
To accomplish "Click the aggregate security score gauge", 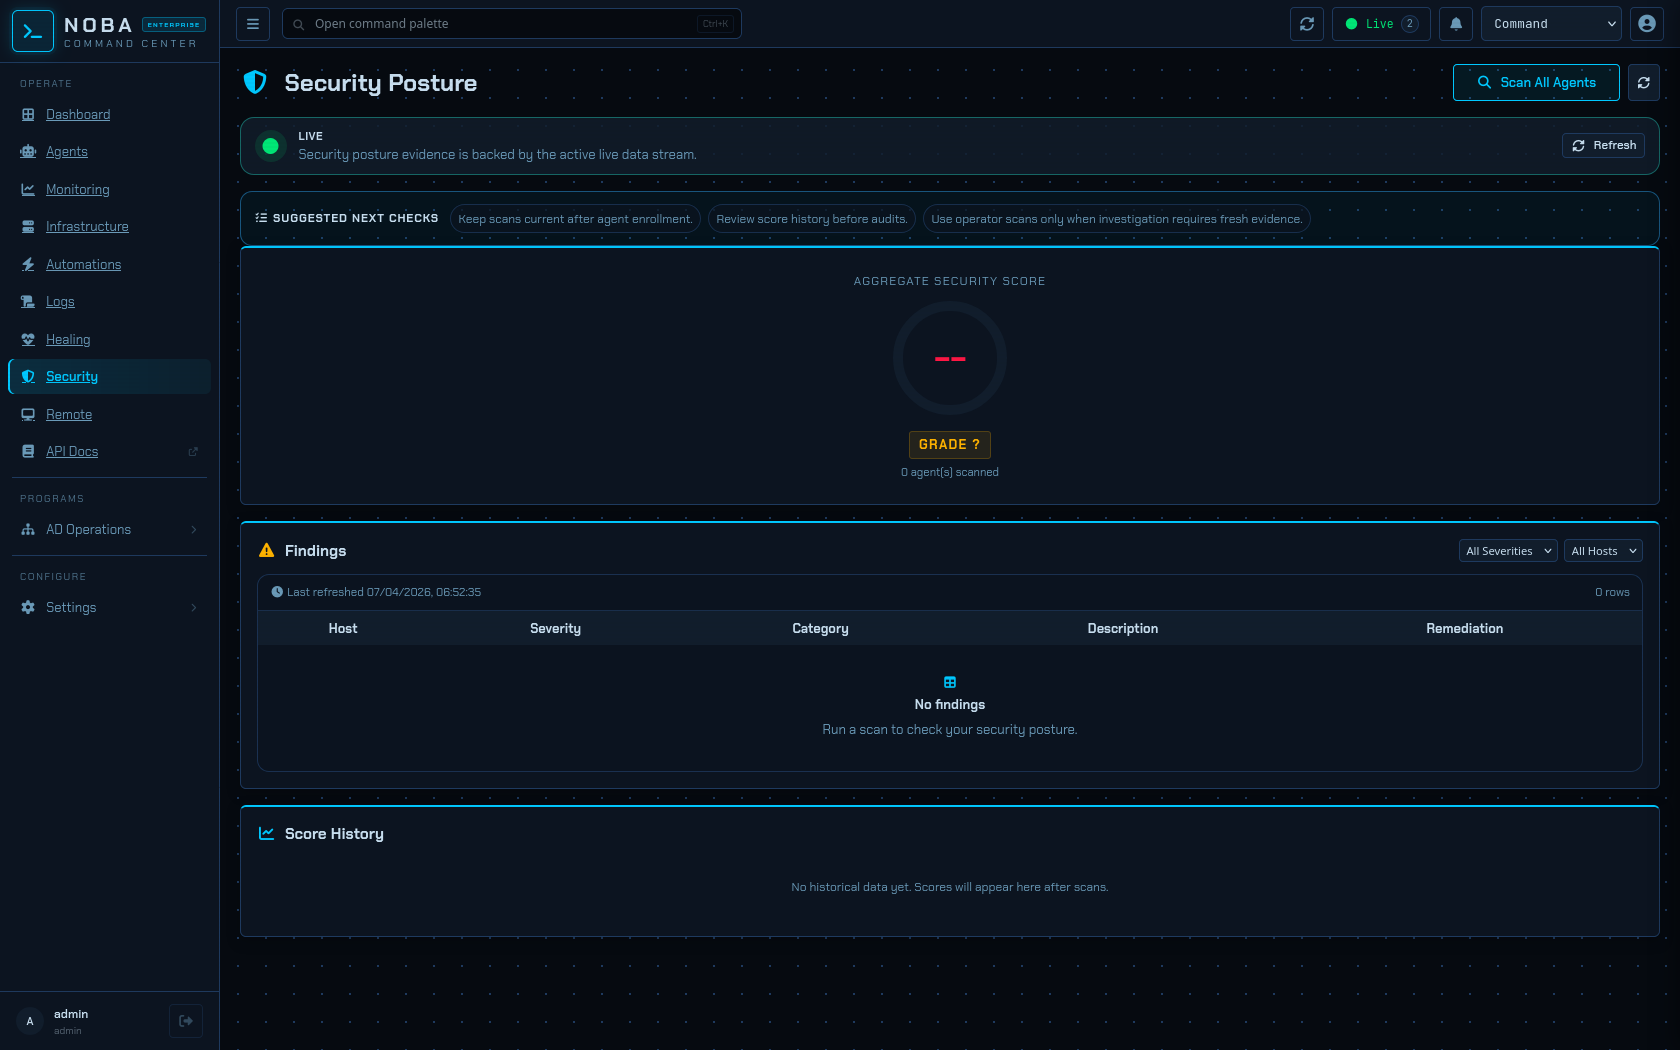I will click(950, 358).
